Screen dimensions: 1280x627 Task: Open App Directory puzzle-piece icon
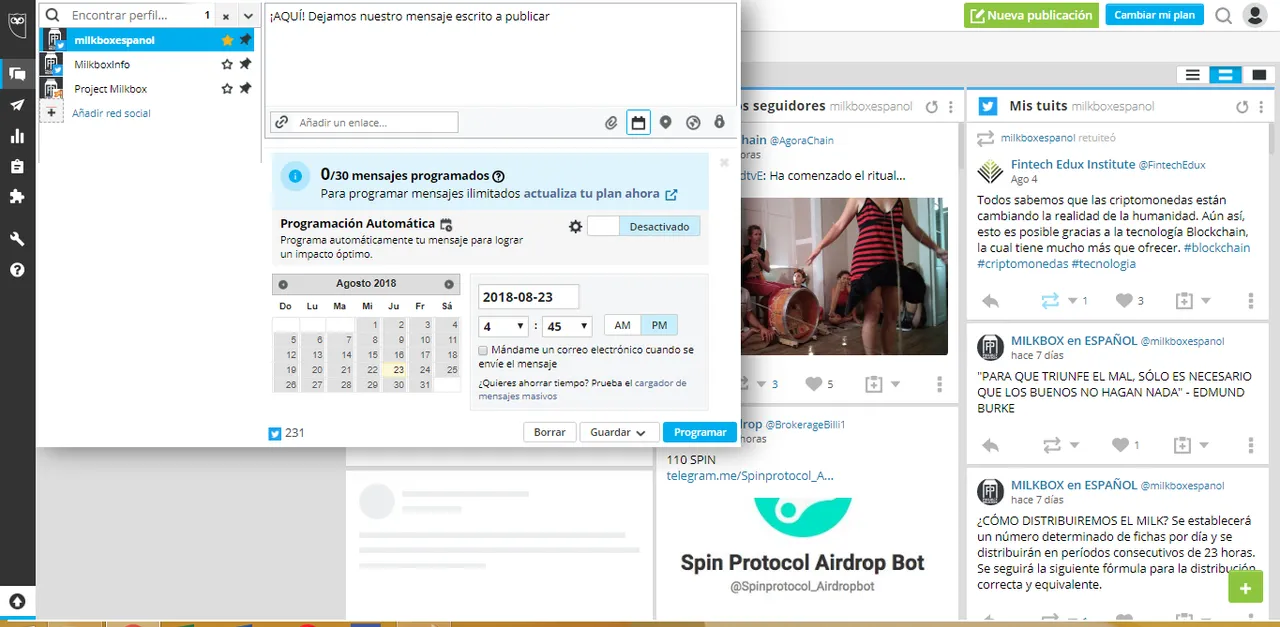click(17, 197)
